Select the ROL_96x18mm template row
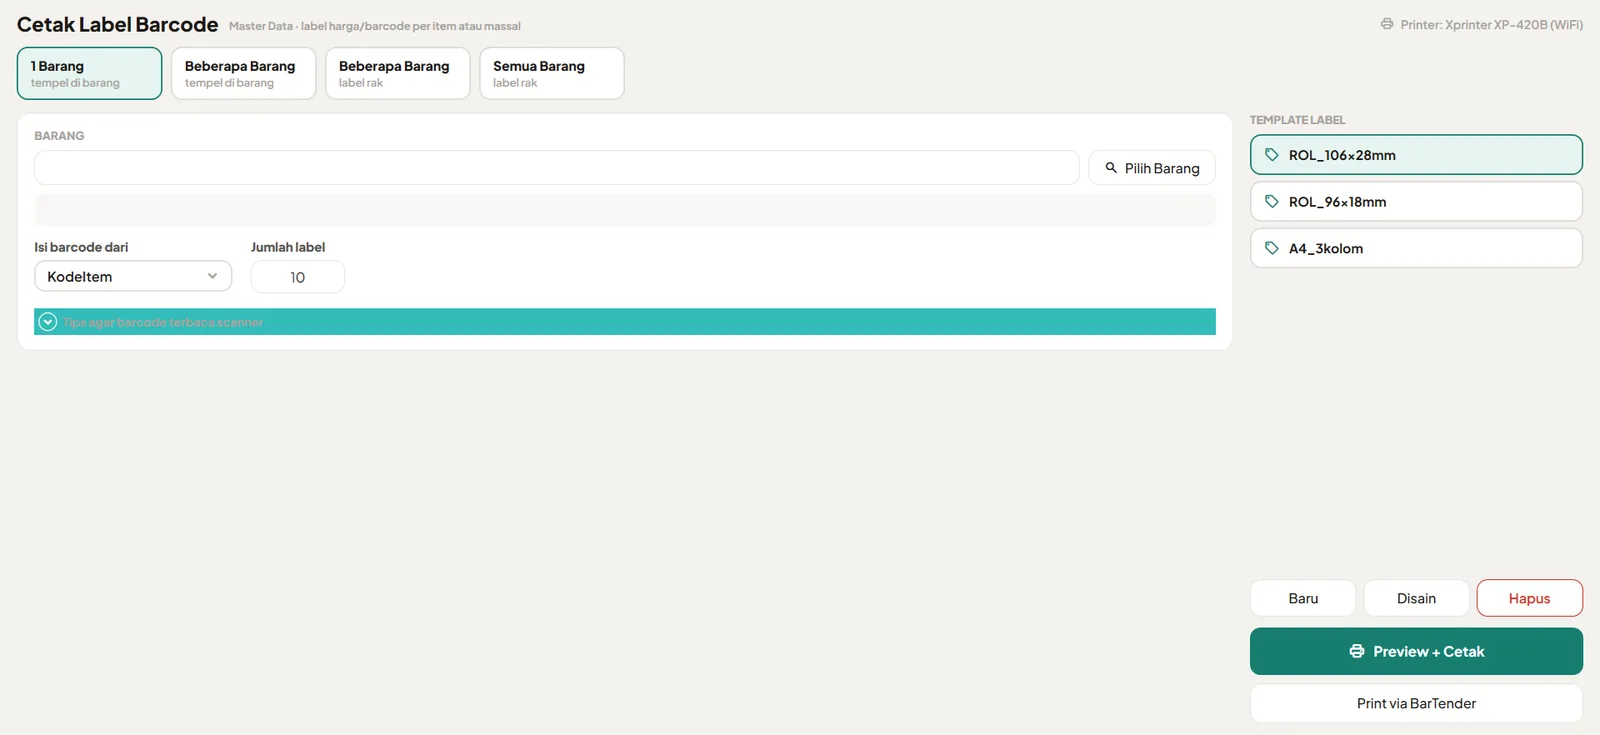The width and height of the screenshot is (1600, 735). tap(1416, 202)
